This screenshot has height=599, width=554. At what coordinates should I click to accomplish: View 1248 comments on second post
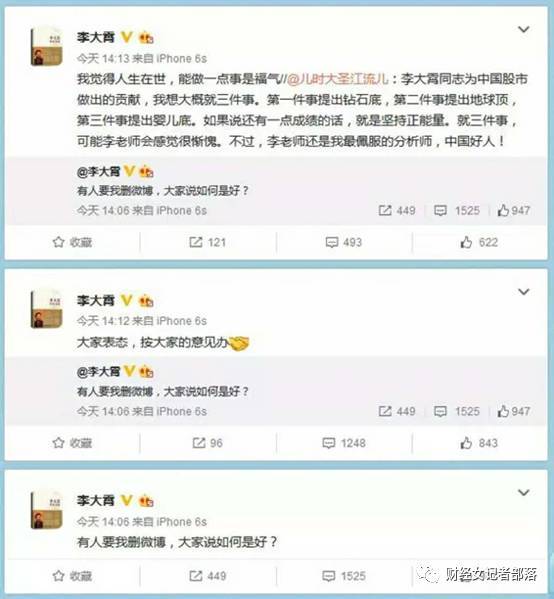click(x=344, y=443)
